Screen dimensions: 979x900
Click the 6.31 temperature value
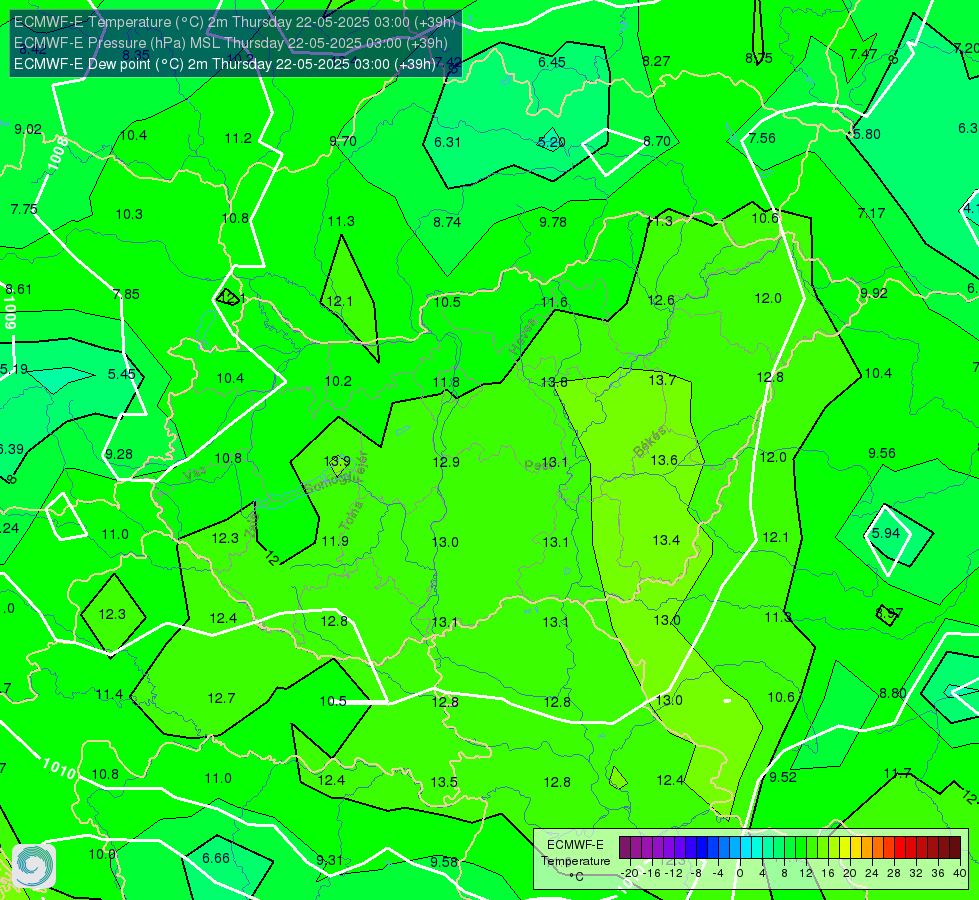[x=447, y=142]
